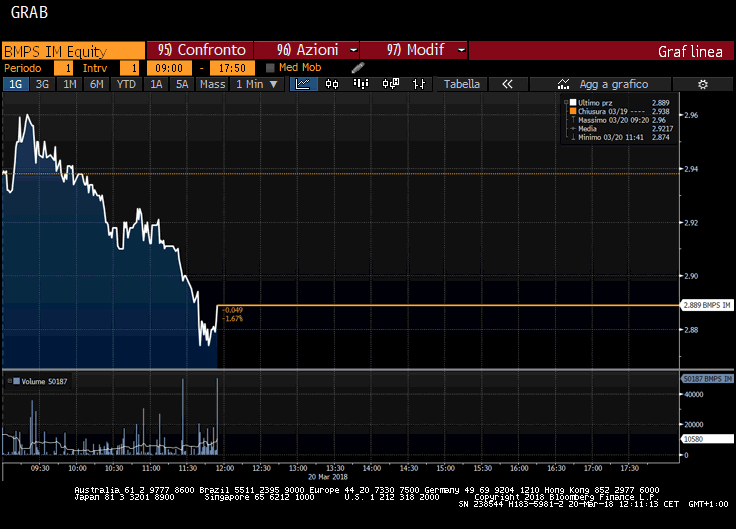Edit the 09:00 start time field
736x529 pixels.
pyautogui.click(x=169, y=68)
